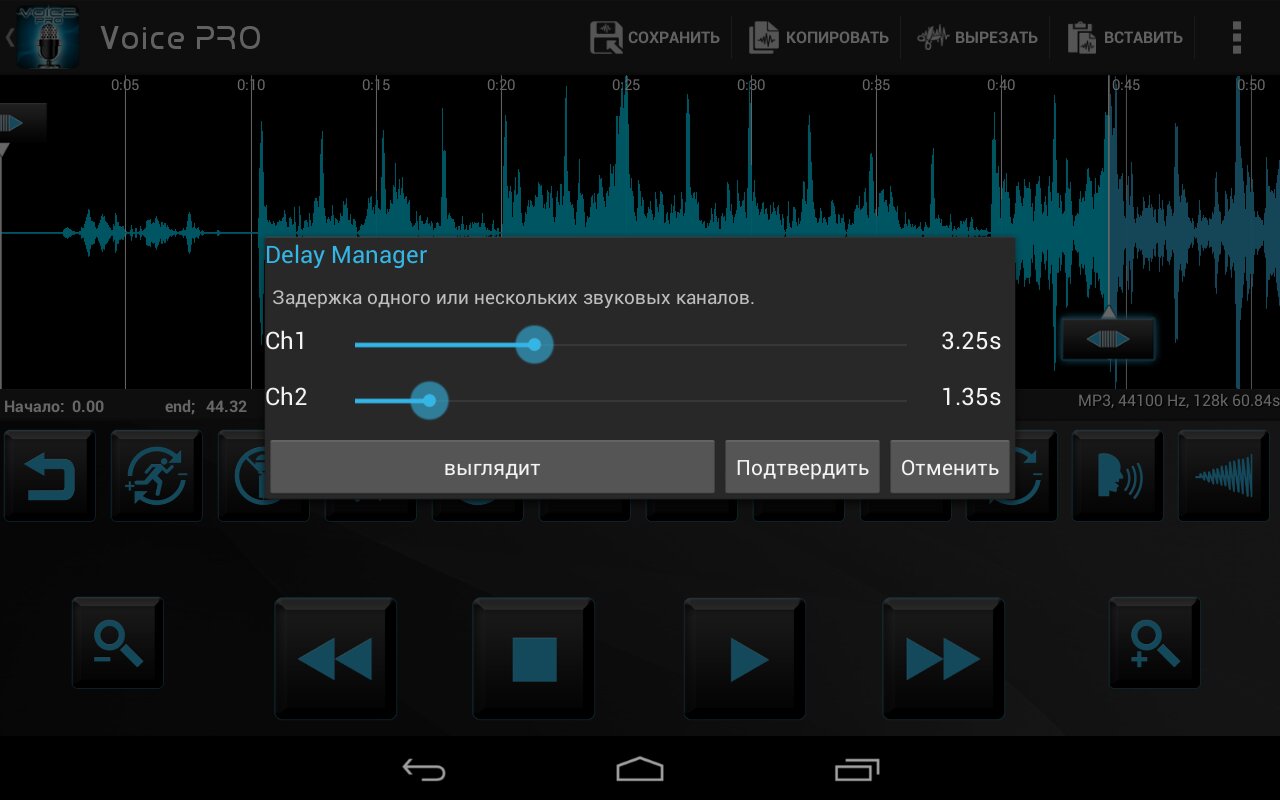Click the Ch1 delay slider handle
The image size is (1280, 800).
click(x=534, y=345)
